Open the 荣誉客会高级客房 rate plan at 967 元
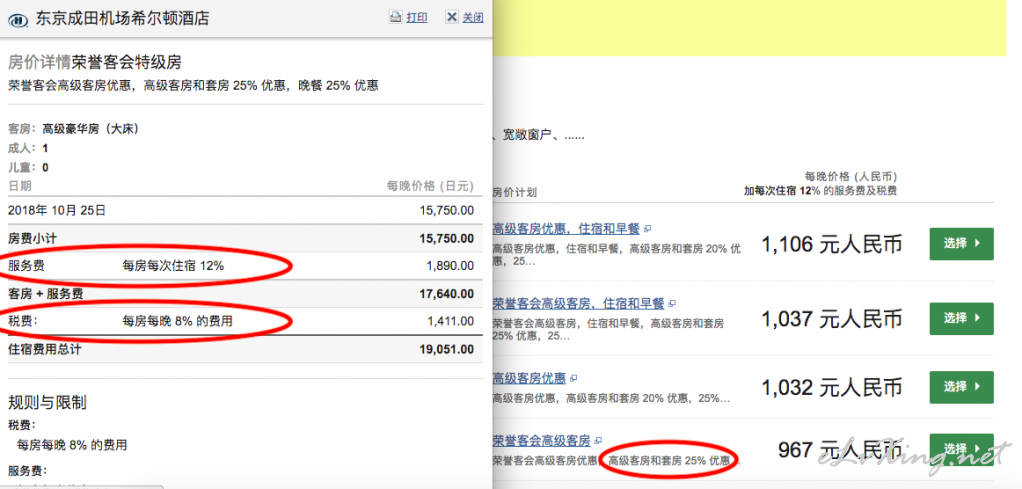 tap(542, 441)
